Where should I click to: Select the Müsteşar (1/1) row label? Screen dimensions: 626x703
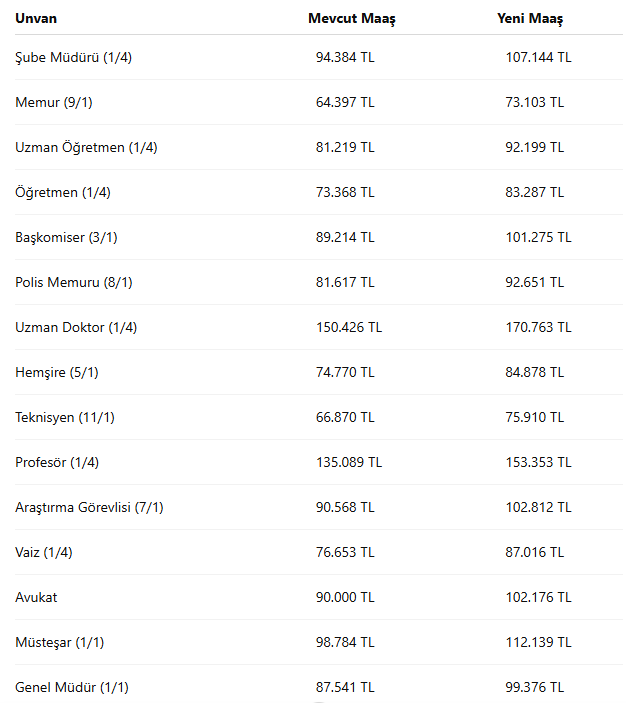[60, 642]
